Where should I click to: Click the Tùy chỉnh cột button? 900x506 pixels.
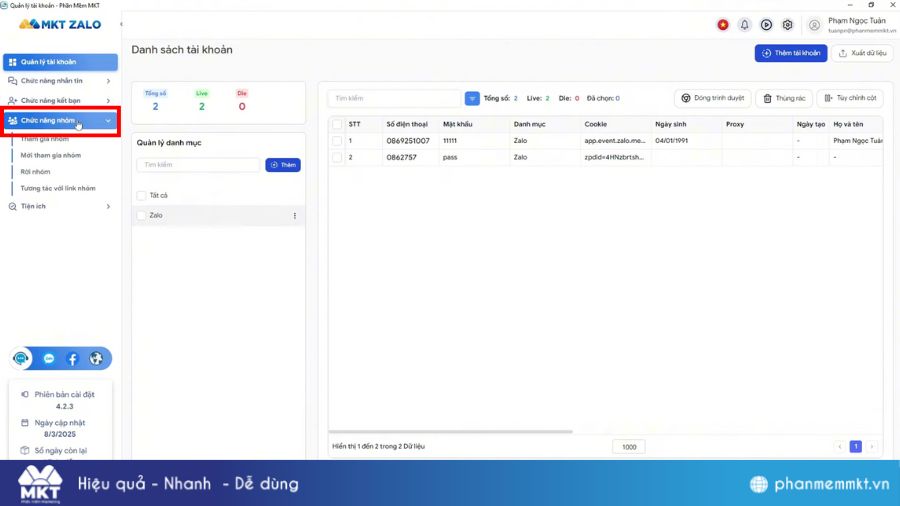point(850,98)
